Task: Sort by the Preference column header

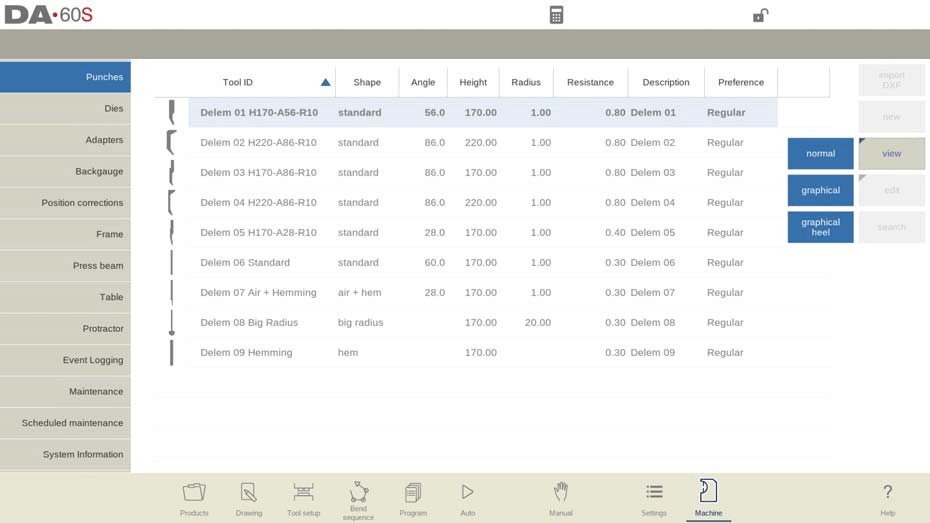Action: click(x=741, y=82)
